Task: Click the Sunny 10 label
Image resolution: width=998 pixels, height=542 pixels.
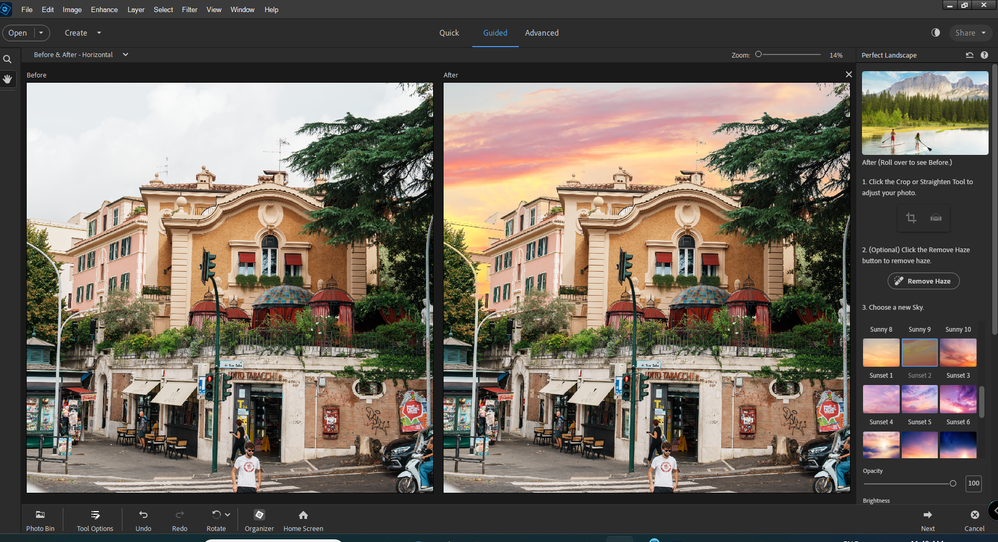Action: point(958,330)
